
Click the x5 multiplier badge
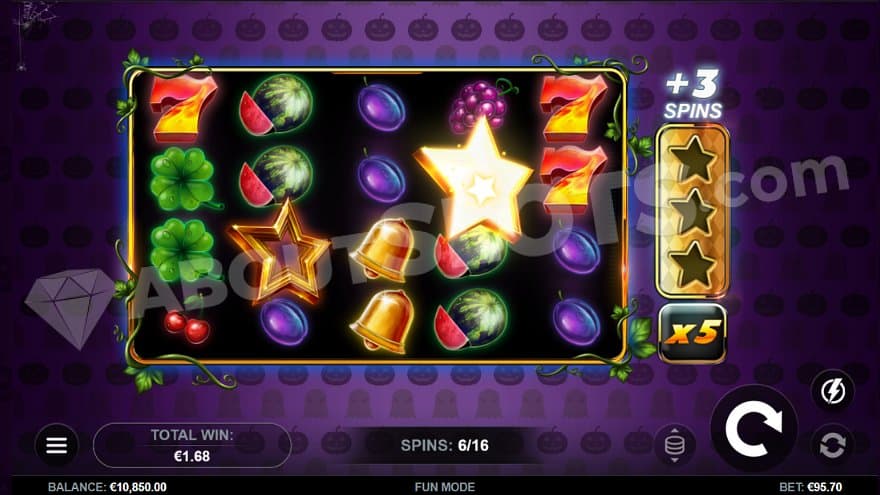click(693, 333)
